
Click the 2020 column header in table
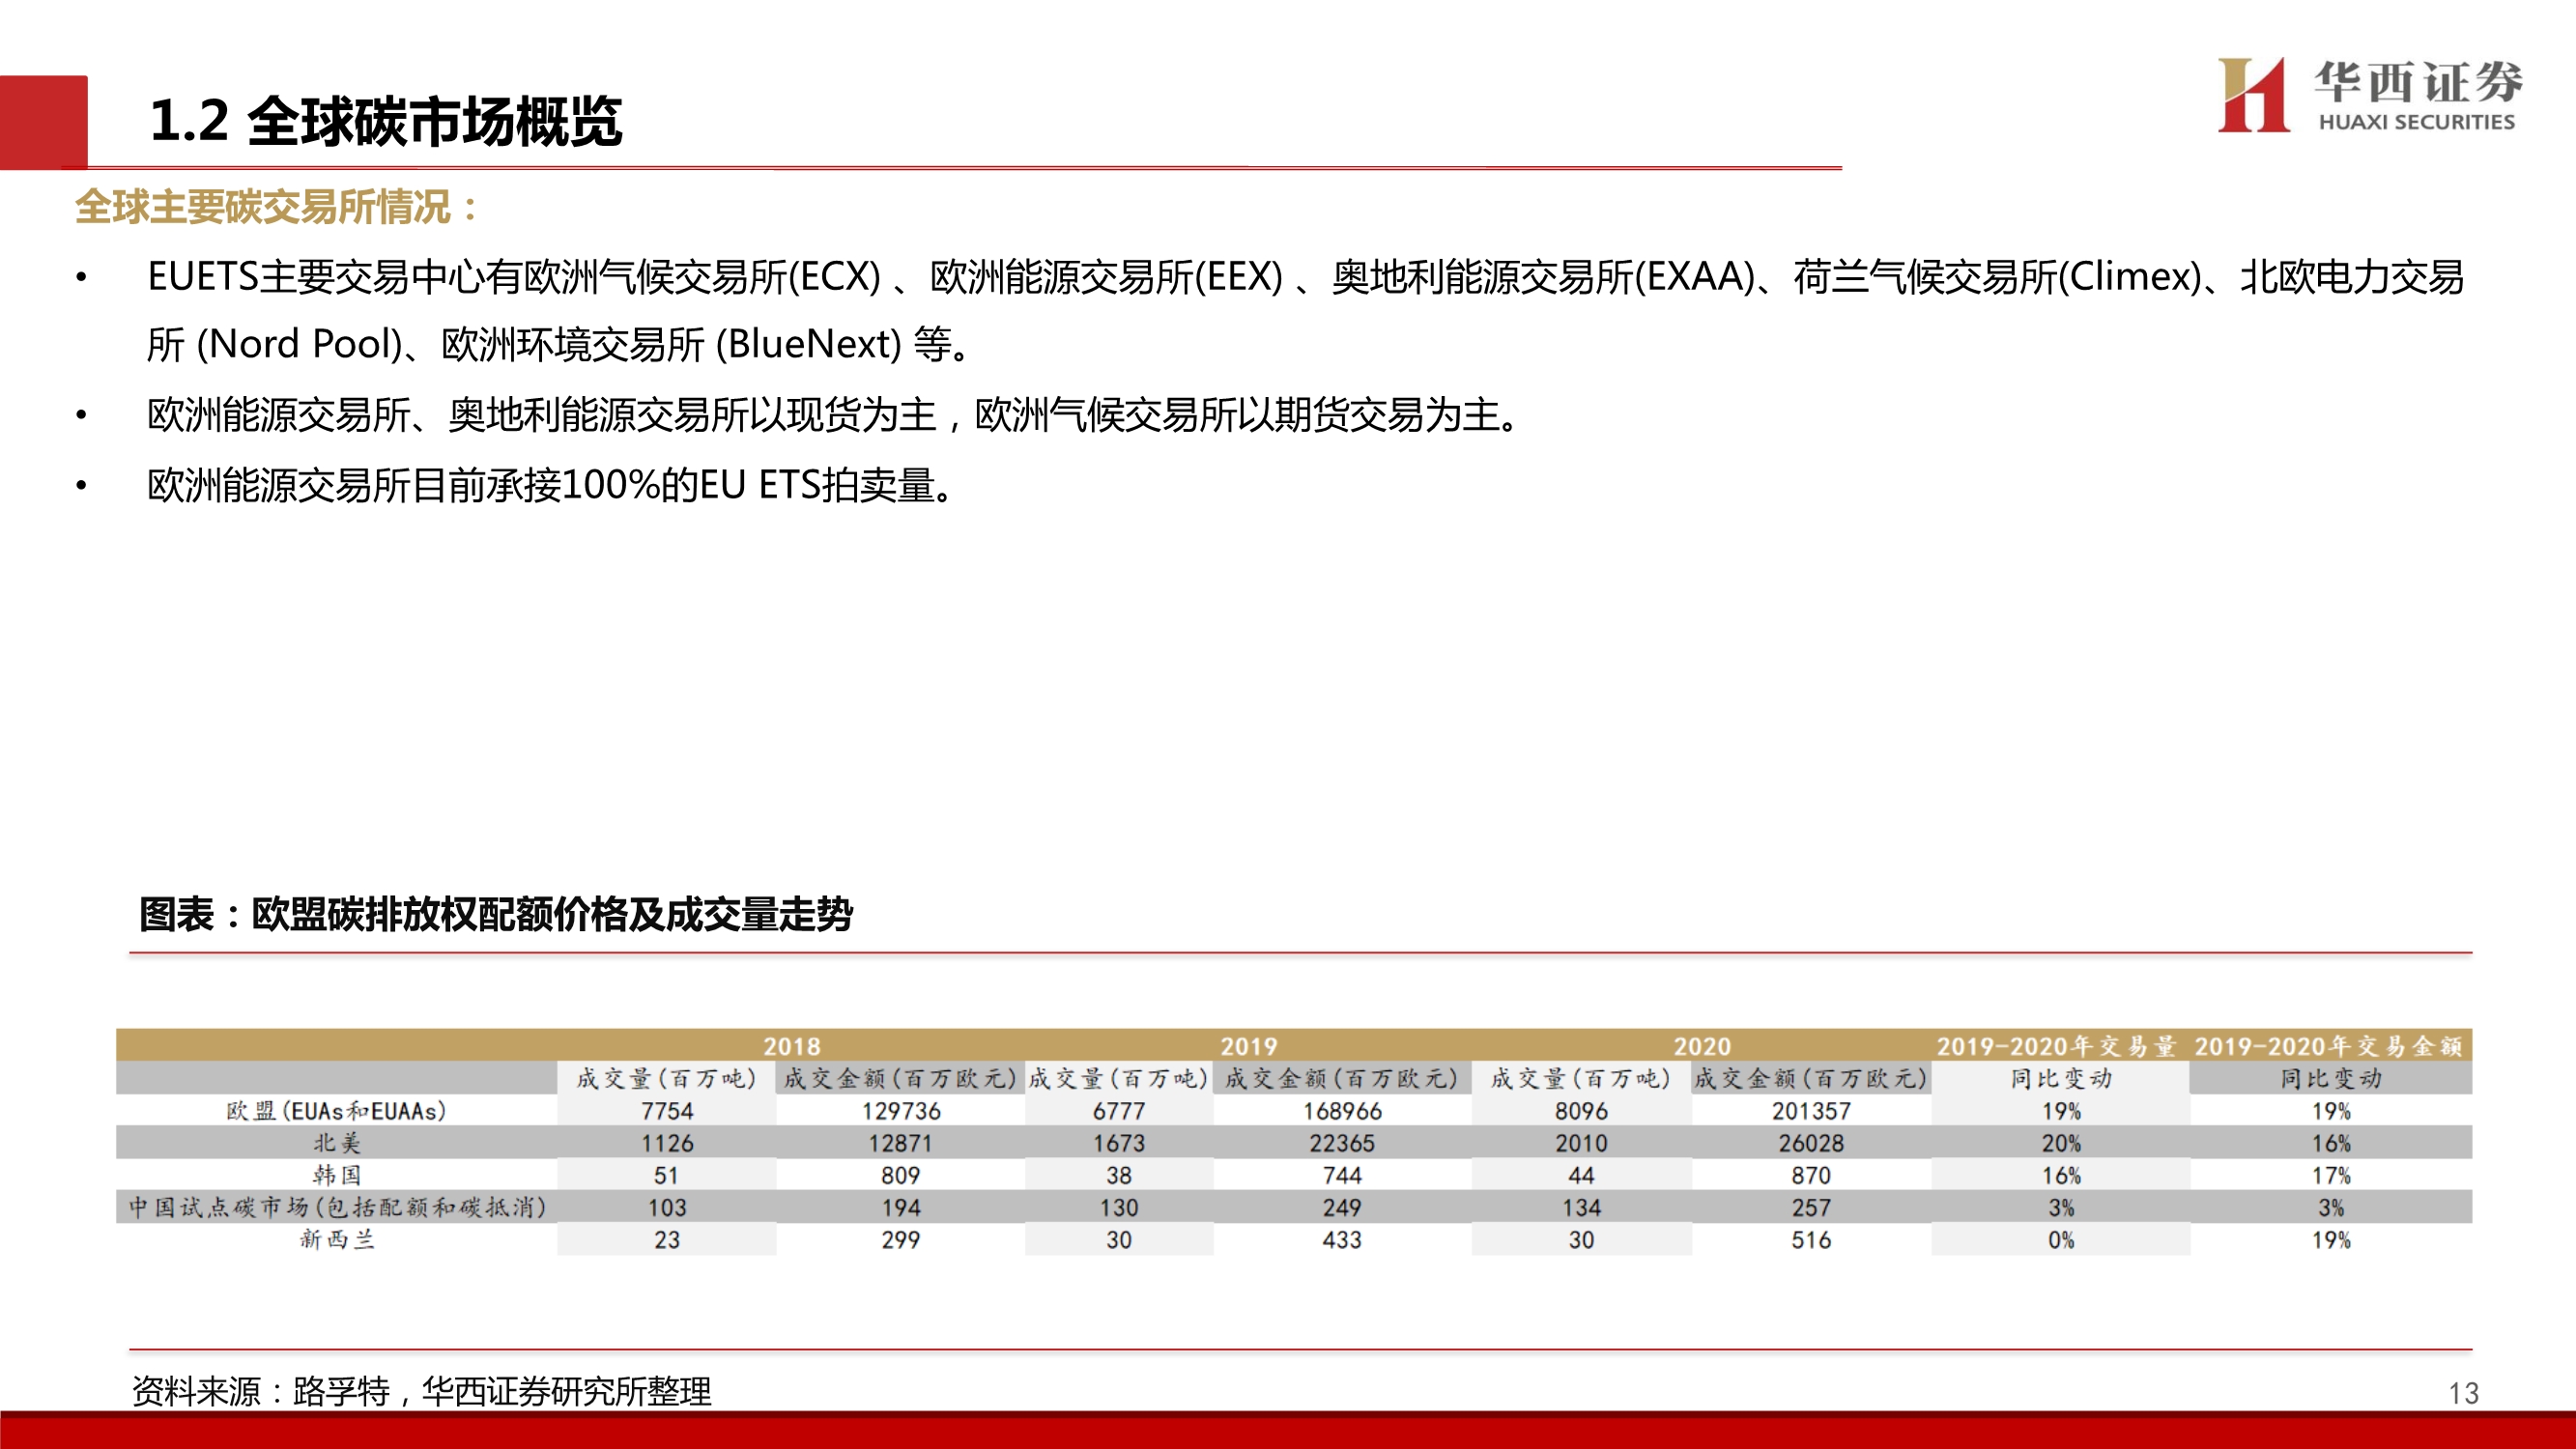click(1701, 1046)
